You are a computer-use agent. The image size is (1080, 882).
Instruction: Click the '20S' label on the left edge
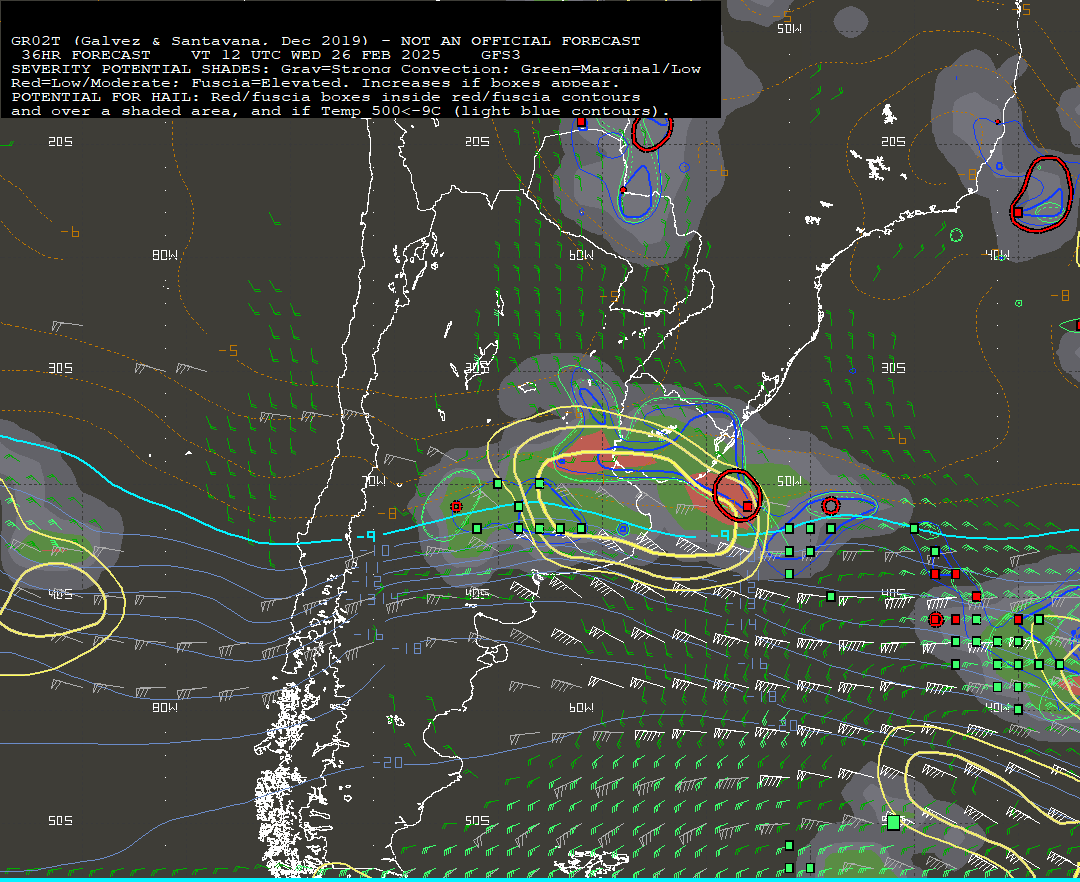(60, 141)
